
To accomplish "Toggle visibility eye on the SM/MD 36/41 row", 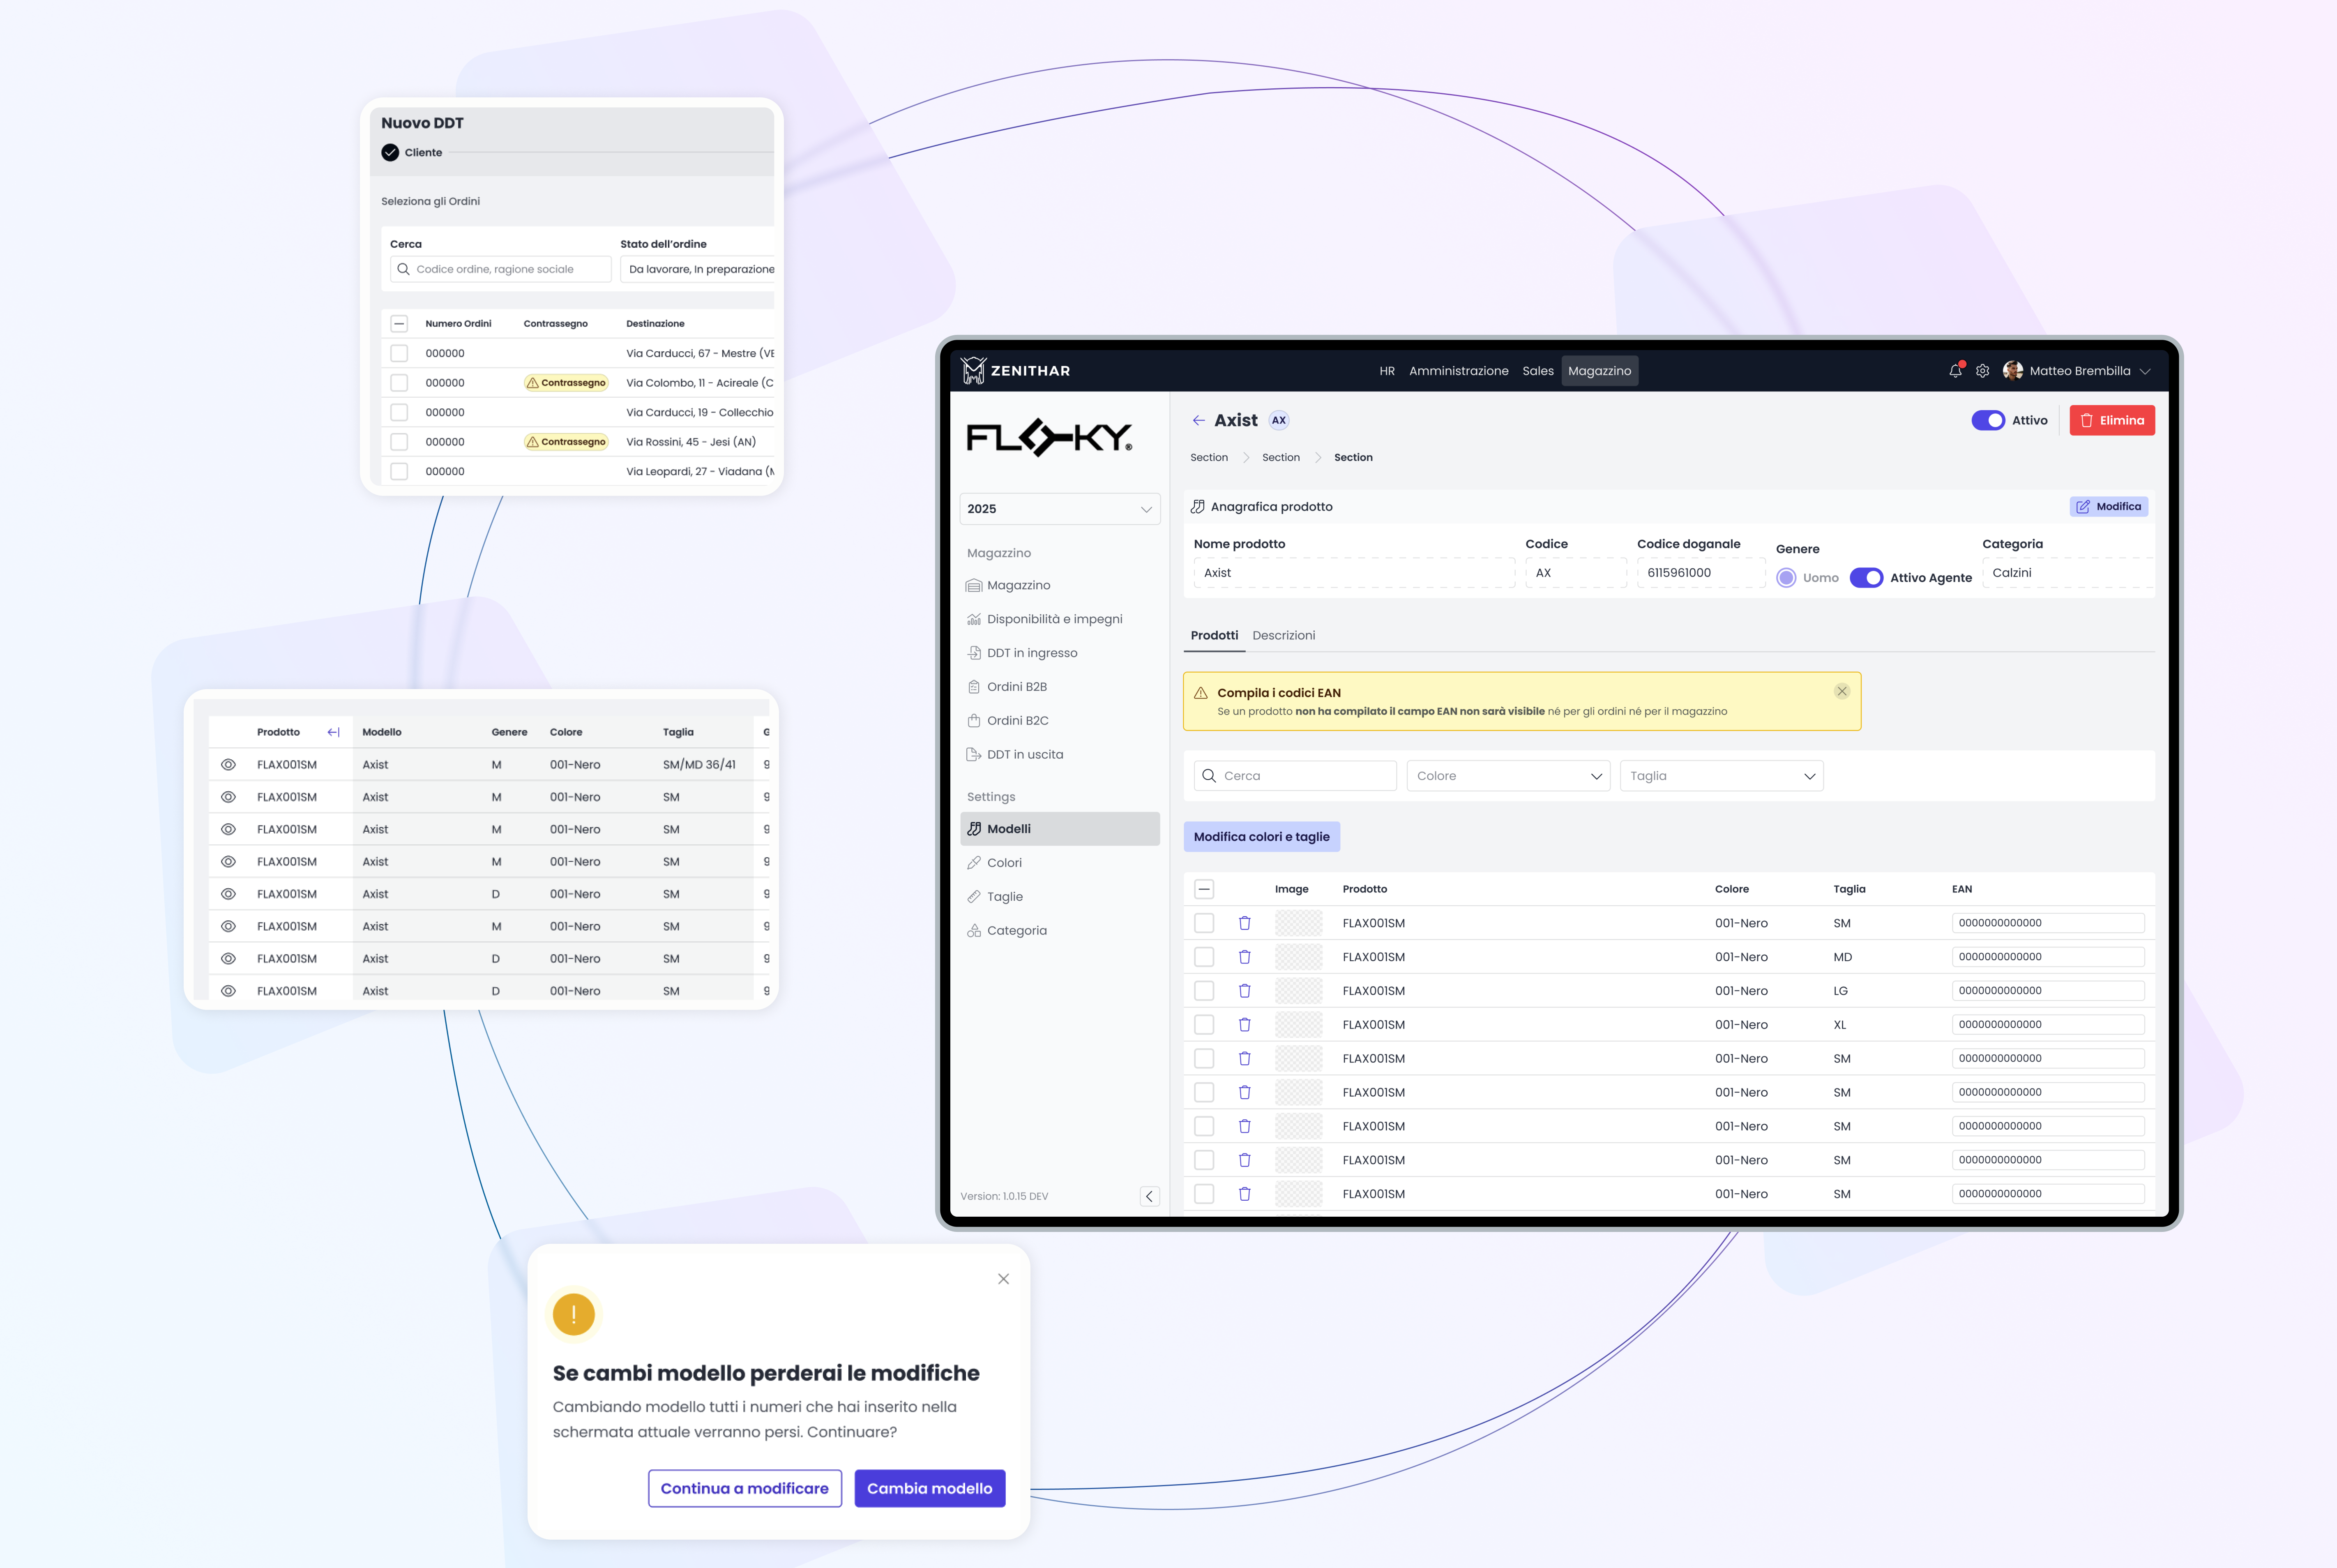I will 228,765.
